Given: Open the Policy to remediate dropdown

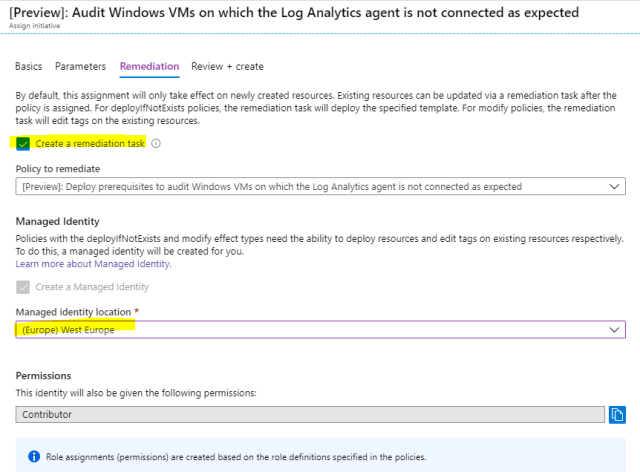Looking at the screenshot, I should pyautogui.click(x=320, y=186).
